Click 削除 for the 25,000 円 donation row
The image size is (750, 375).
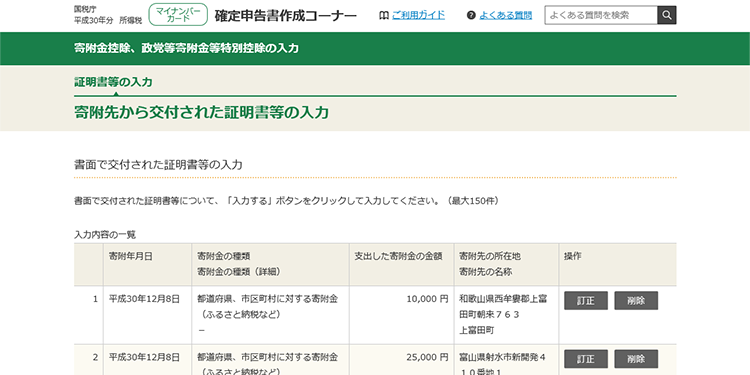636,359
